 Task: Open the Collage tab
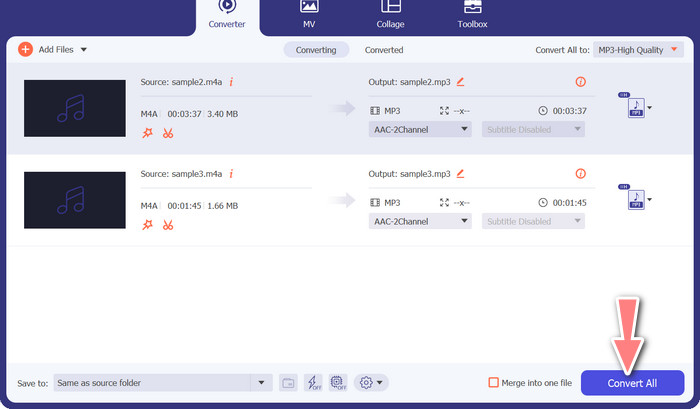pyautogui.click(x=390, y=15)
